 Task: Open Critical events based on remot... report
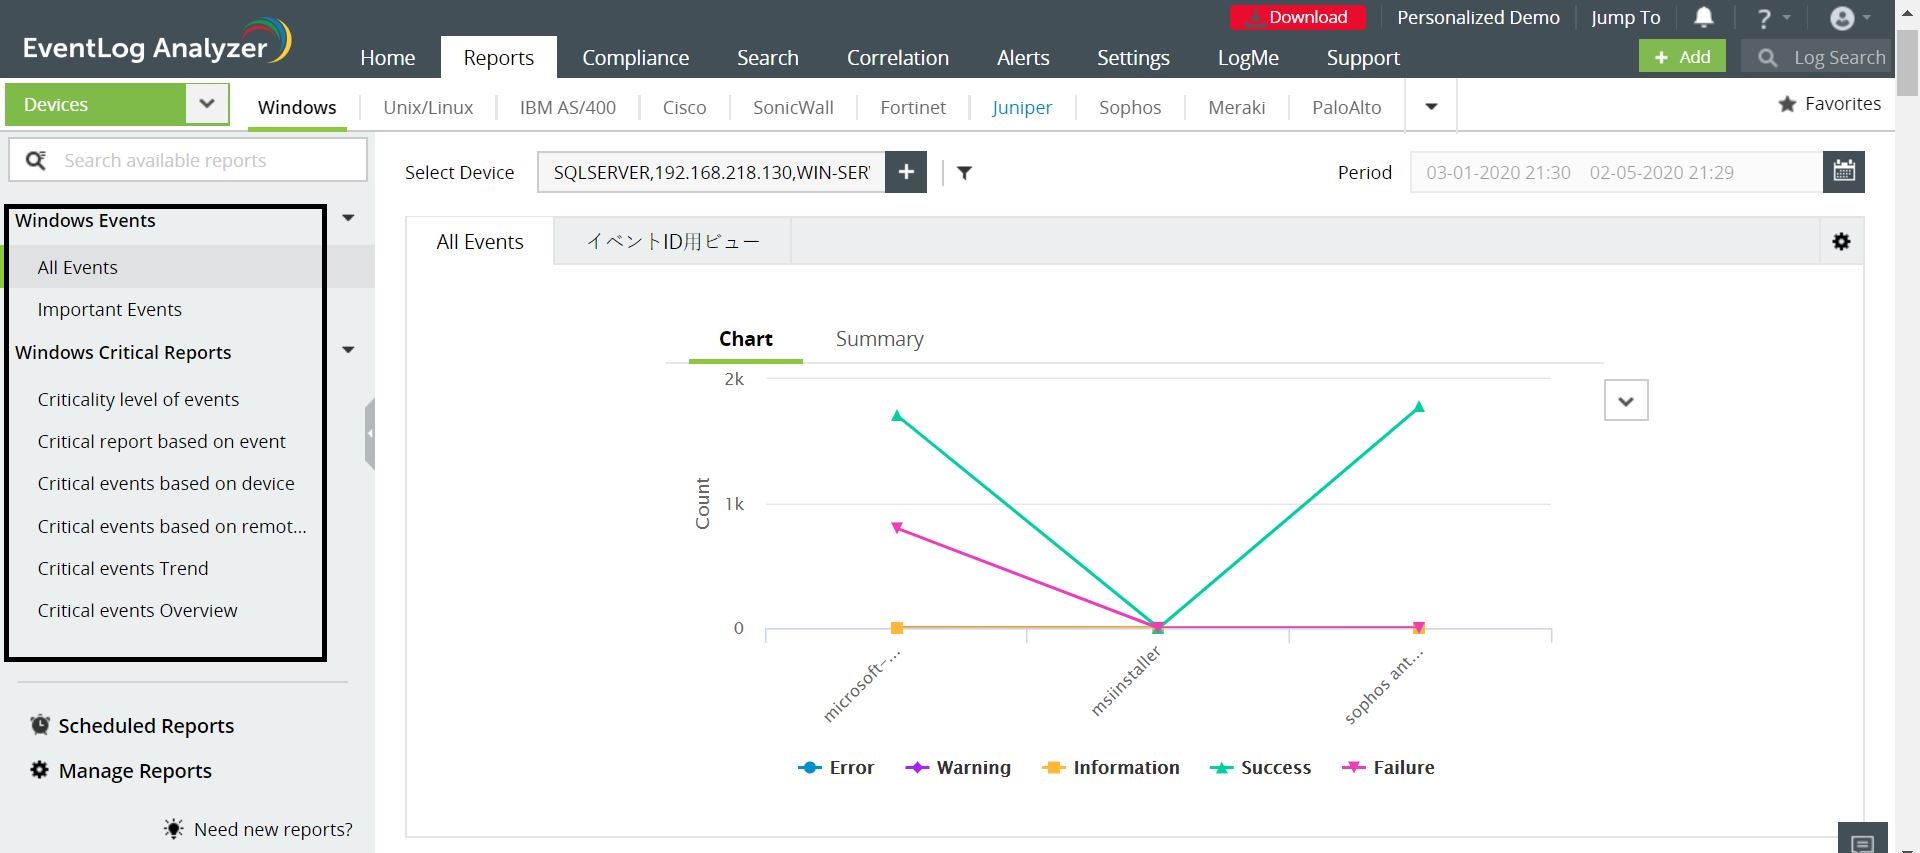(172, 527)
